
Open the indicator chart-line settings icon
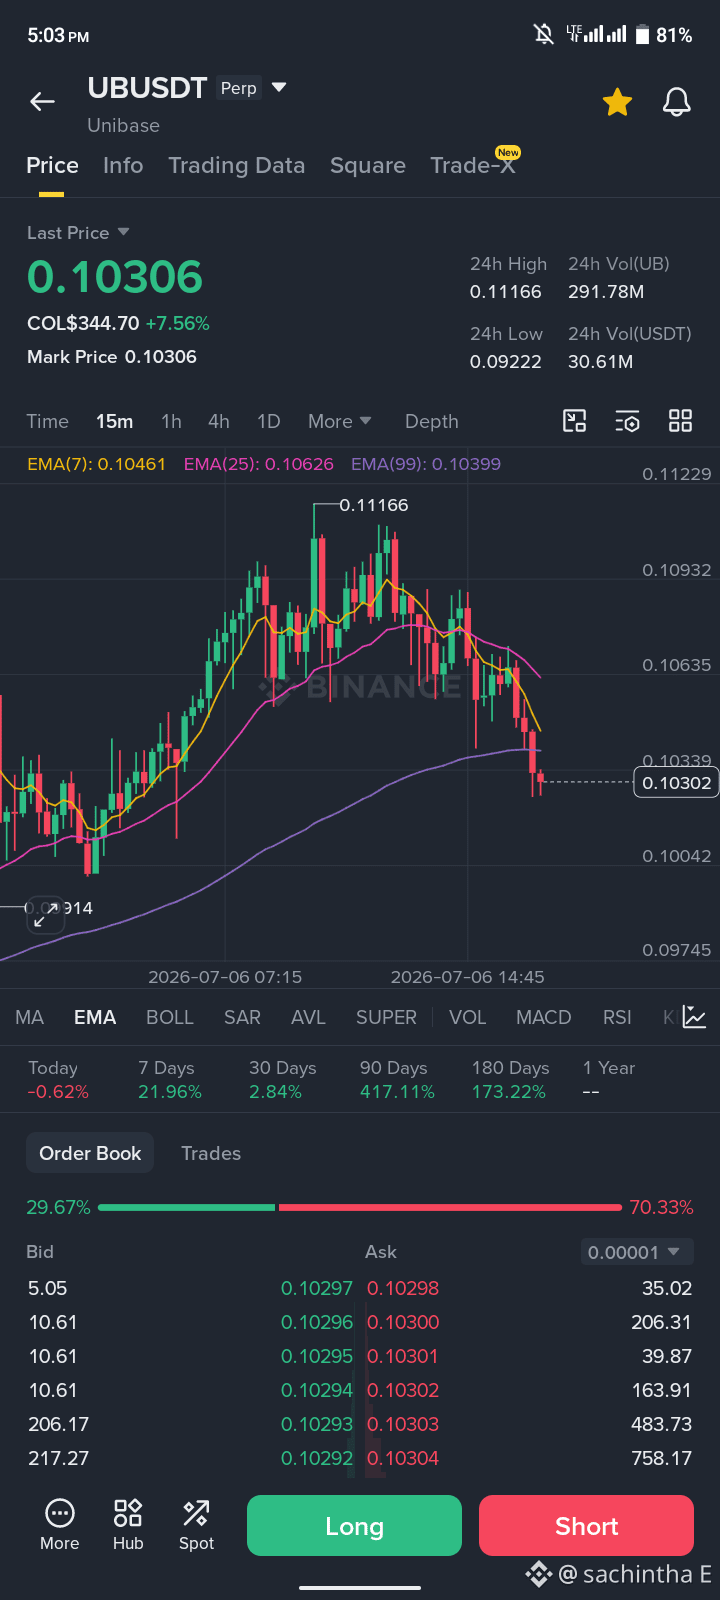(x=695, y=1017)
